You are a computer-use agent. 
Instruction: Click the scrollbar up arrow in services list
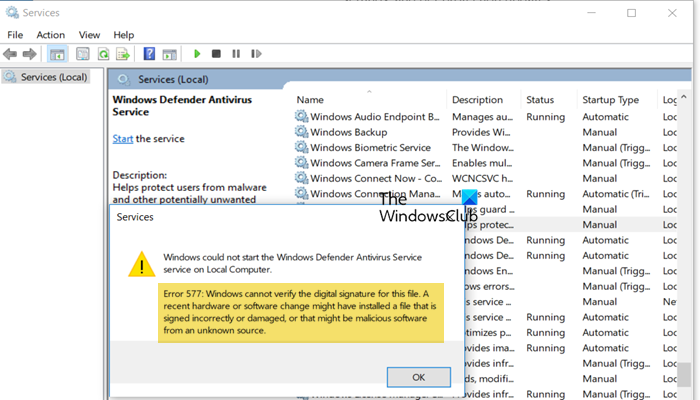point(684,97)
